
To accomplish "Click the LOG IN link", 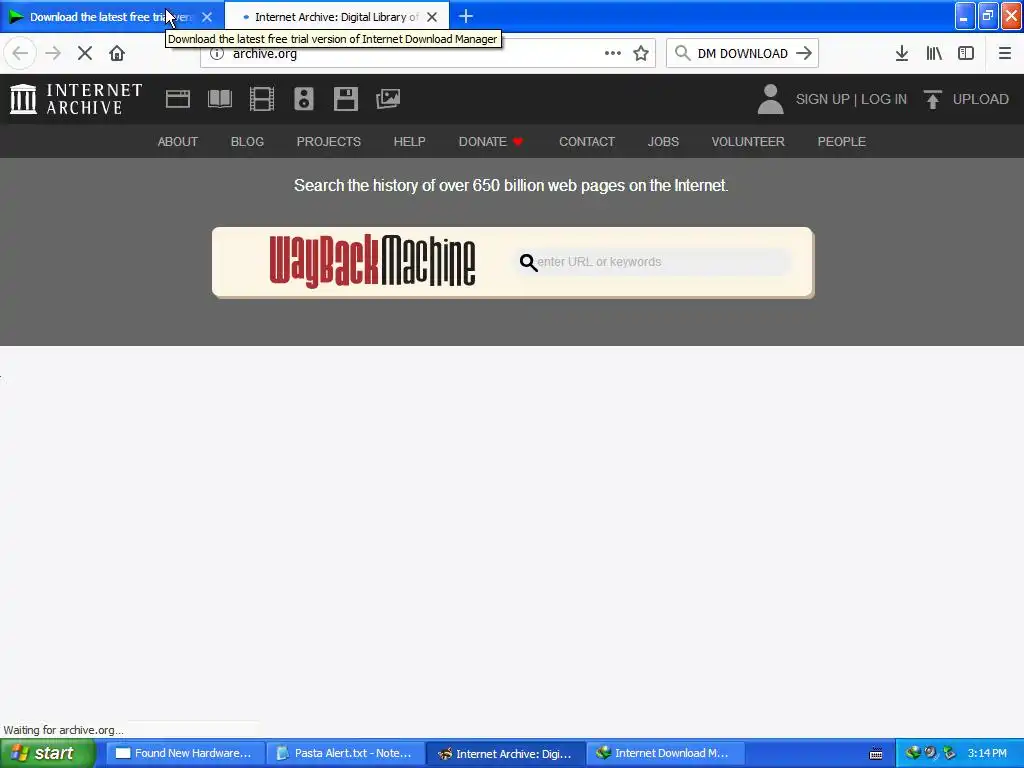I will point(884,99).
